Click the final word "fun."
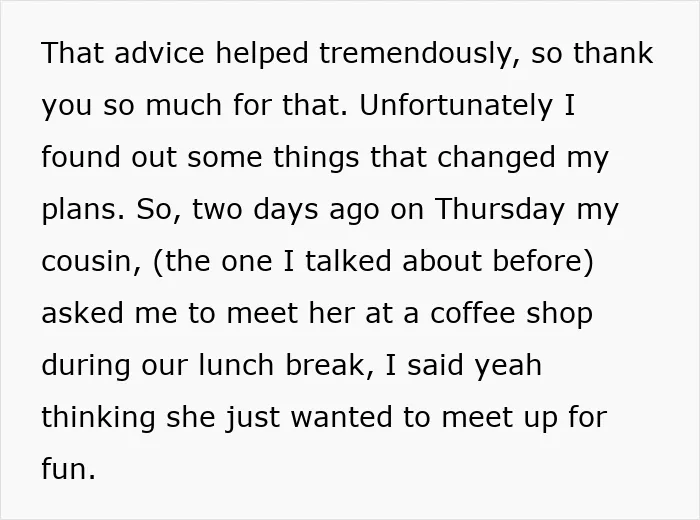 (68, 469)
